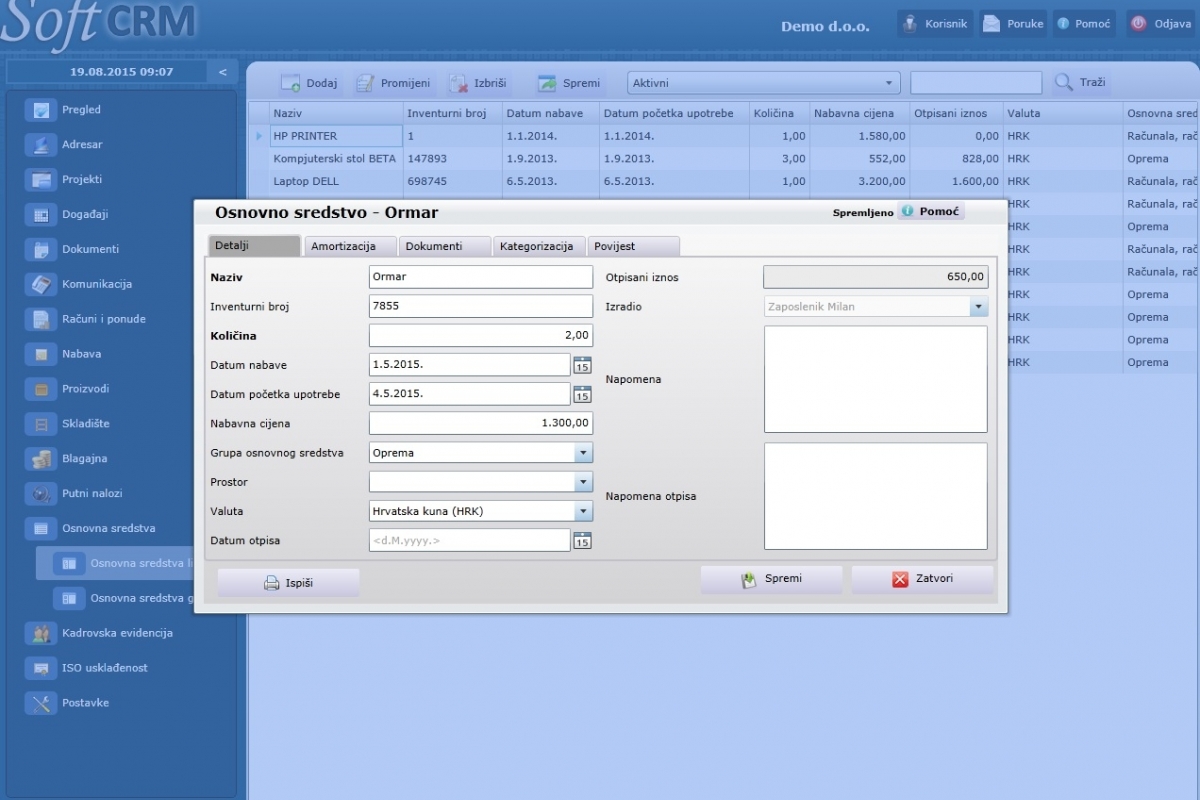The width and height of the screenshot is (1200, 800).
Task: Open the Adresar sidebar icon
Action: (41, 145)
